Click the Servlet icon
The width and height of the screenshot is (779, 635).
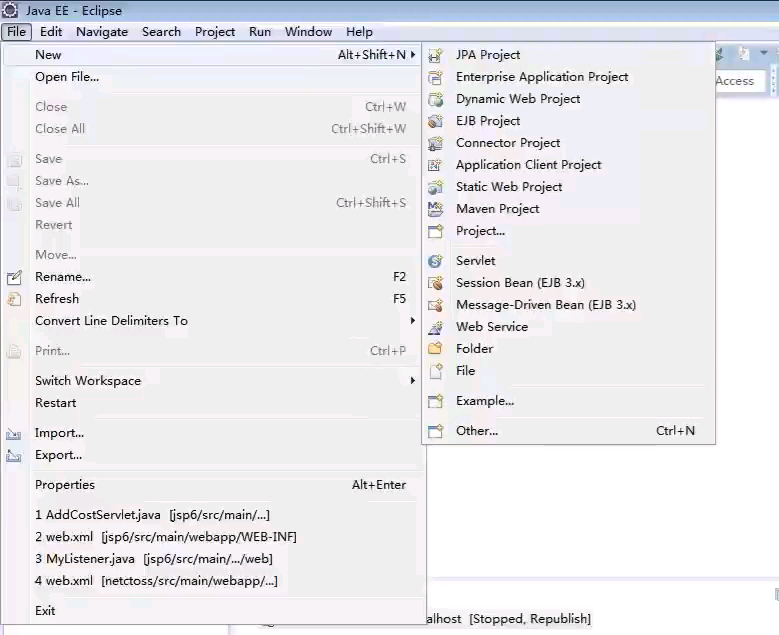[x=435, y=261]
